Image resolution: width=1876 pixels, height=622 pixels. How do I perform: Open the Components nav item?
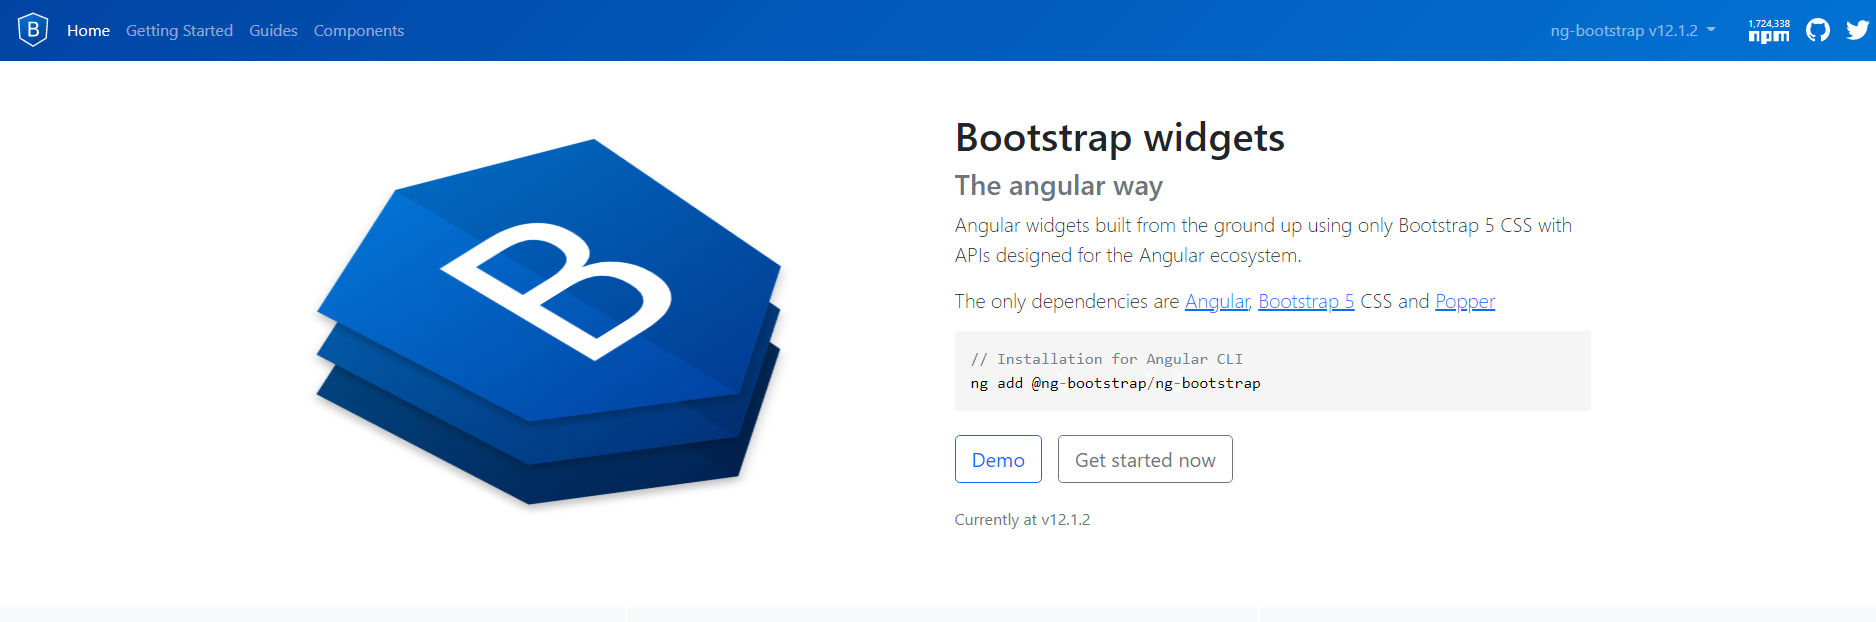pyautogui.click(x=359, y=30)
